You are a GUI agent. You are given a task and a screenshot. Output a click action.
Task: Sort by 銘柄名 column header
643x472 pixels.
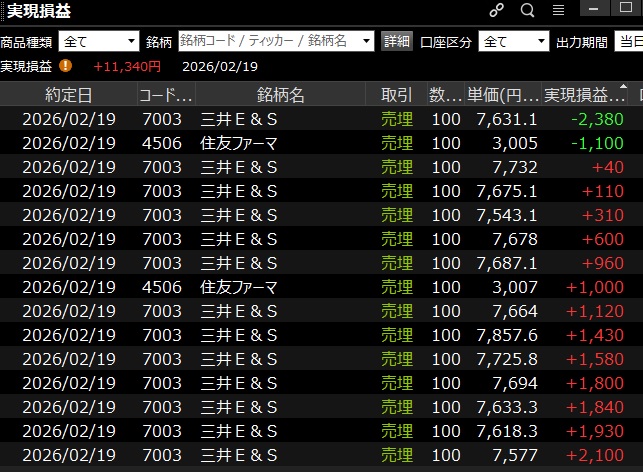(x=280, y=95)
